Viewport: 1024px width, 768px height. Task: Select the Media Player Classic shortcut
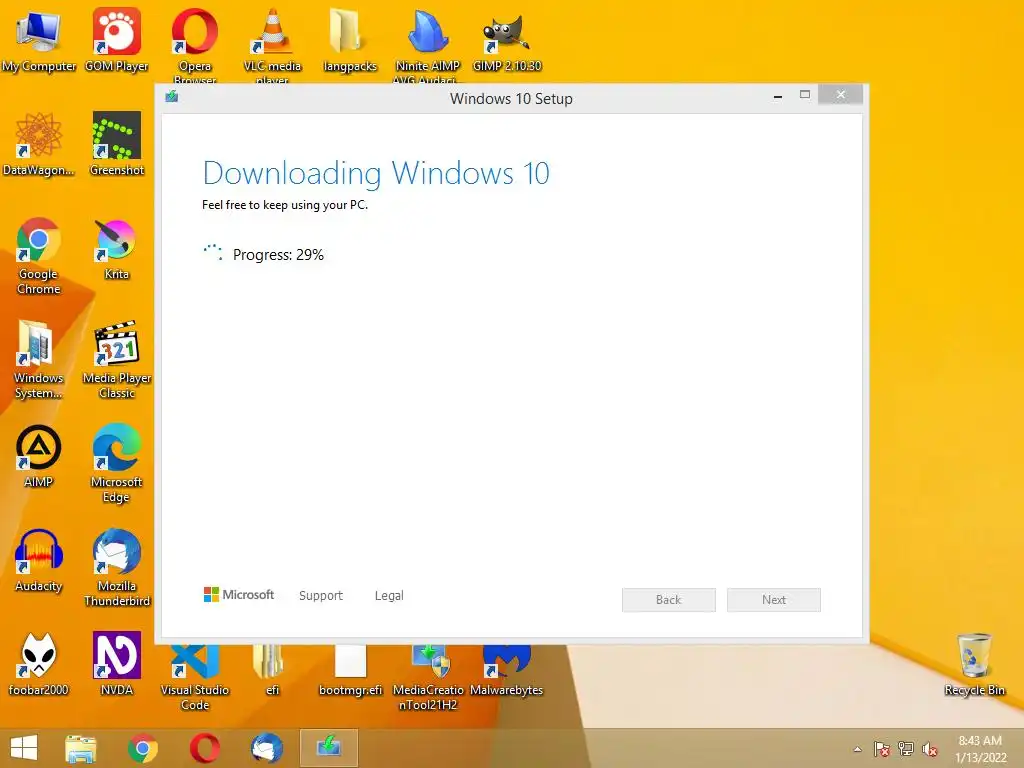117,360
